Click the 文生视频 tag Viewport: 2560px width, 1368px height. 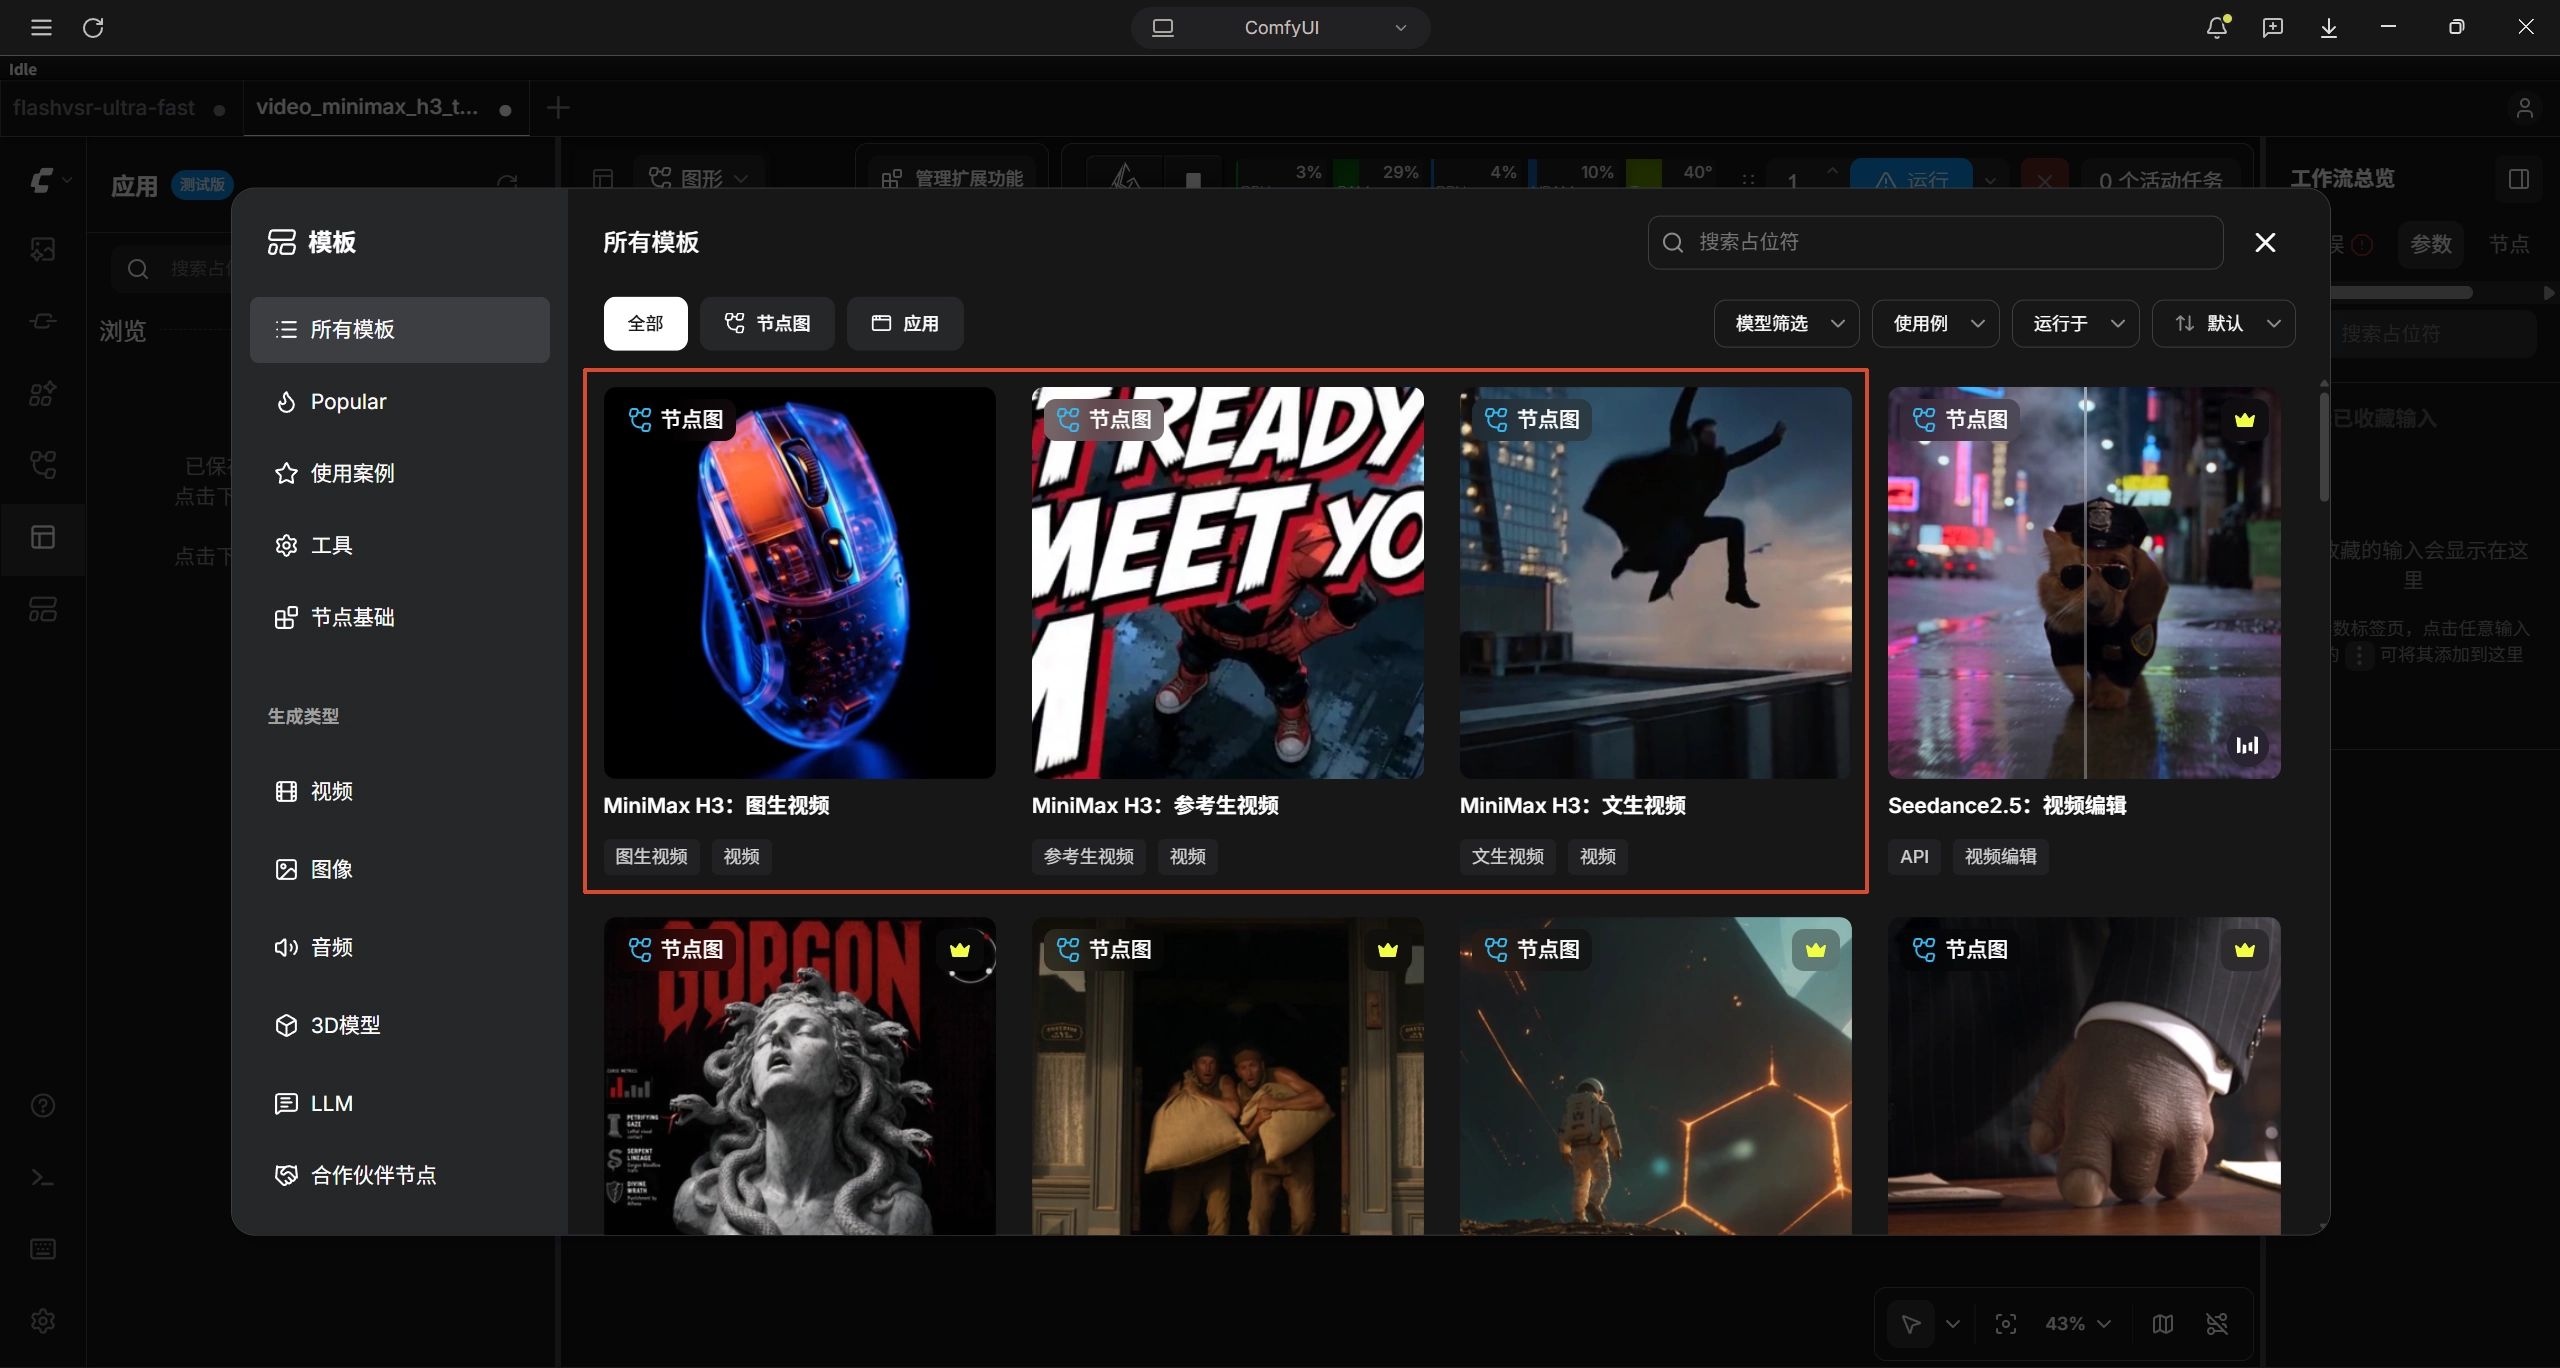coord(1508,856)
